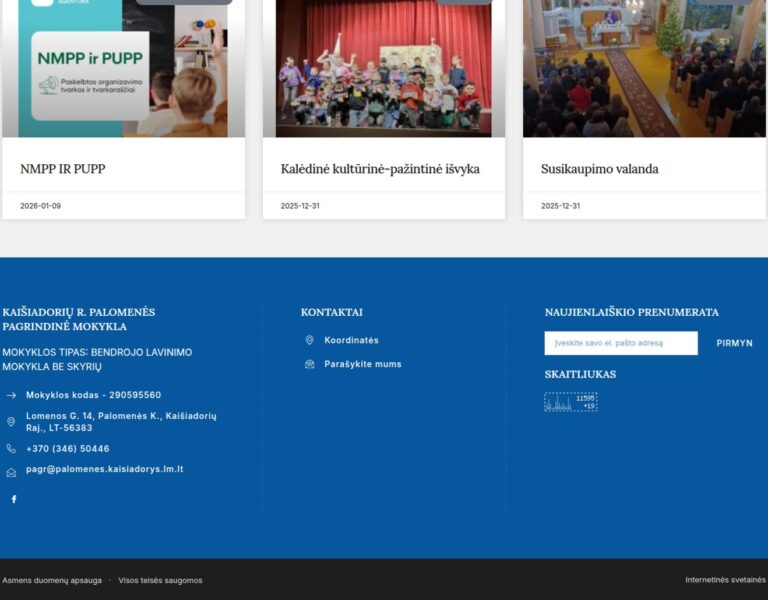Open the NMPP IR PUPP article title
The width and height of the screenshot is (768, 600).
tap(63, 169)
